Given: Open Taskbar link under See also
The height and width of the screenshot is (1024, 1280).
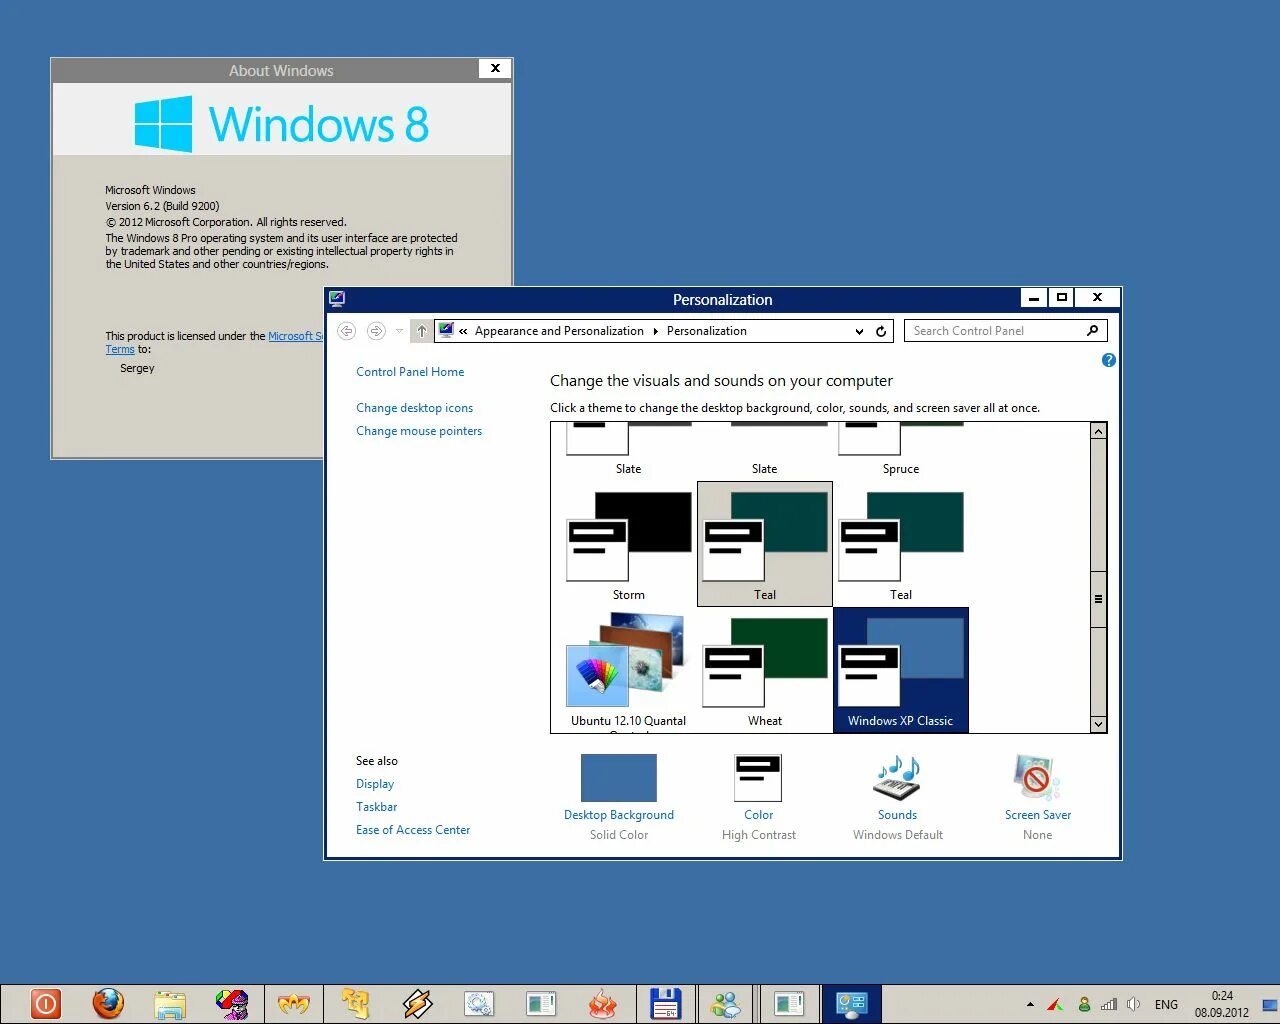Looking at the screenshot, I should click(x=377, y=807).
